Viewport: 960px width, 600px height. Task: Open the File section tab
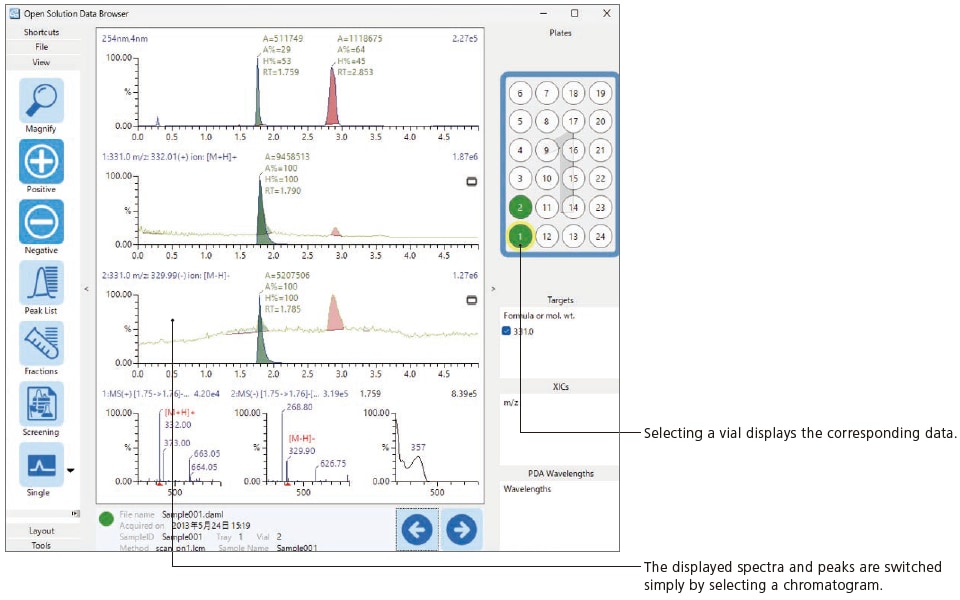(41, 47)
